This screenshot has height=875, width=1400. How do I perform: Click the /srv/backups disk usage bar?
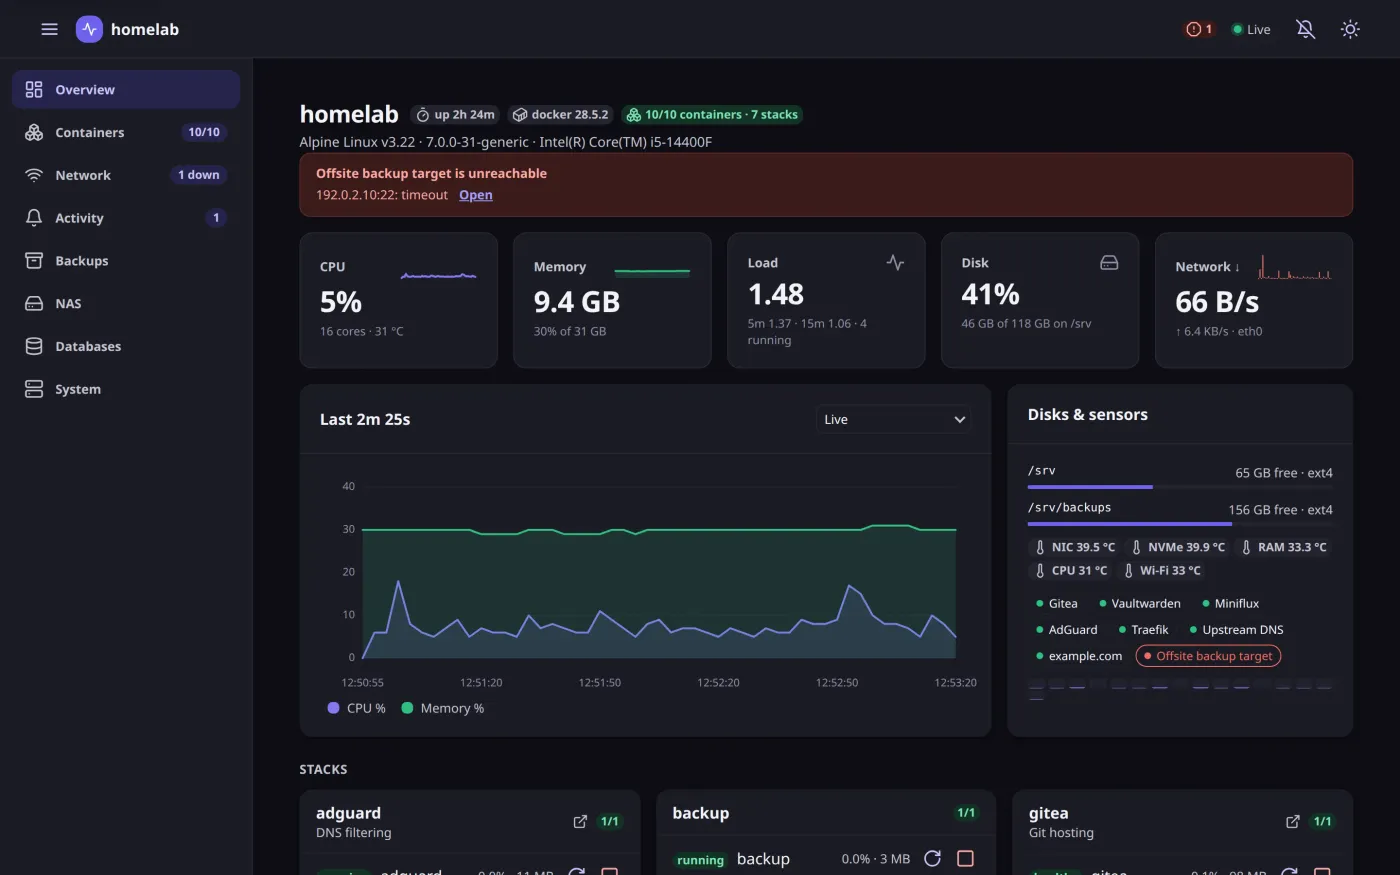(x=1180, y=523)
